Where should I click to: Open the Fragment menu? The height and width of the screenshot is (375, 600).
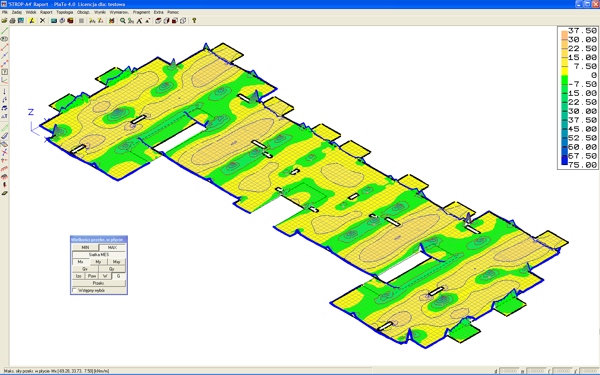coord(141,12)
